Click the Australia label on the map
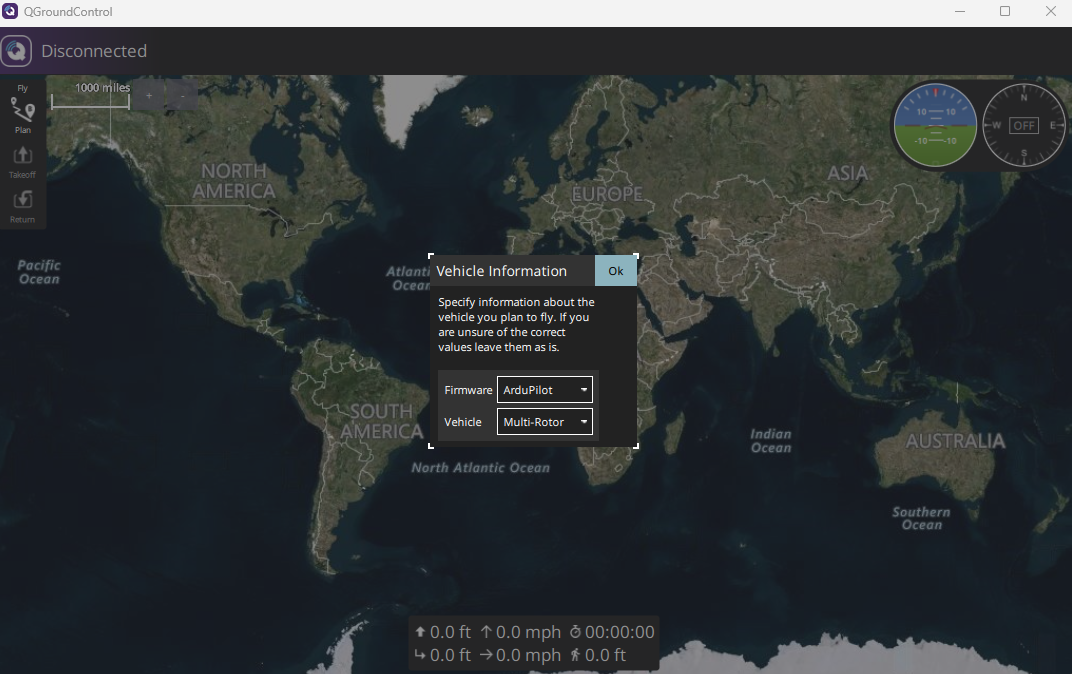The width and height of the screenshot is (1072, 674). click(955, 441)
